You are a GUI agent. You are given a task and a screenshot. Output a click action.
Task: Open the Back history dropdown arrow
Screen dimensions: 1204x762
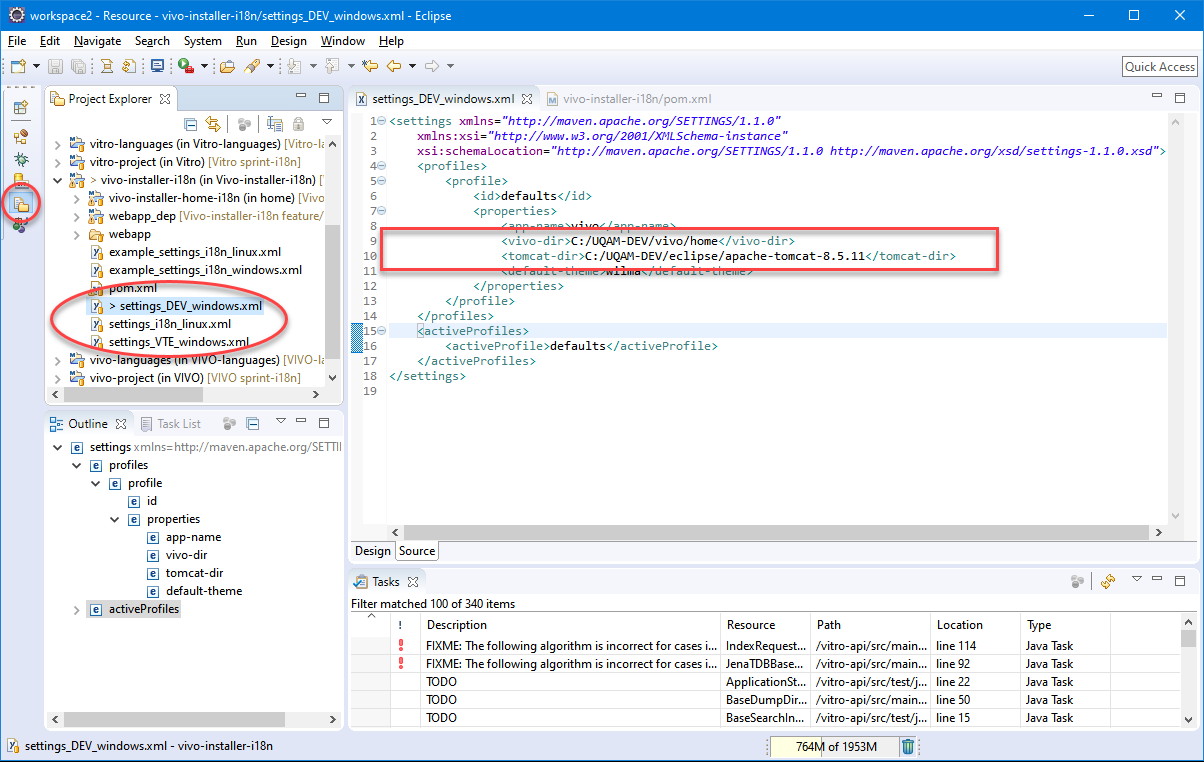[x=412, y=66]
